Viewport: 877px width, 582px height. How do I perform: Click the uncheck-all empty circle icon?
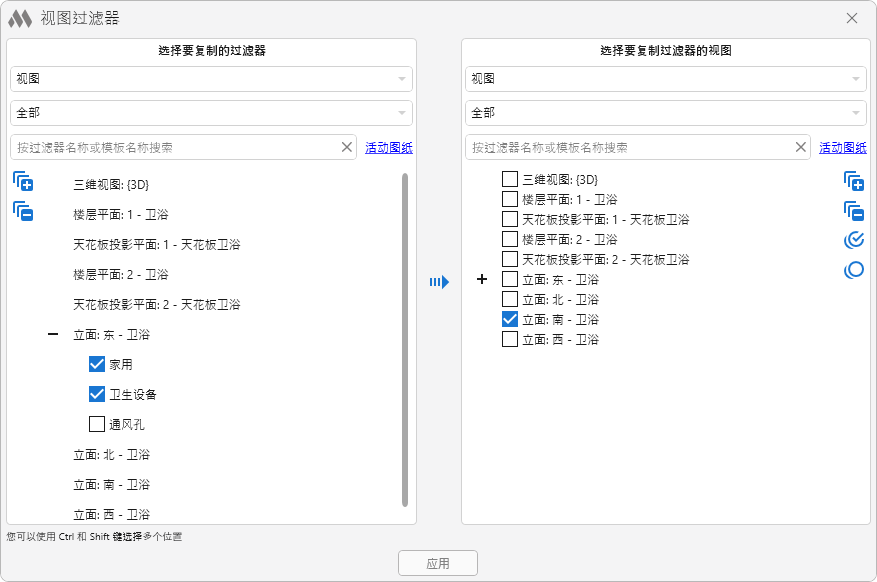click(853, 270)
